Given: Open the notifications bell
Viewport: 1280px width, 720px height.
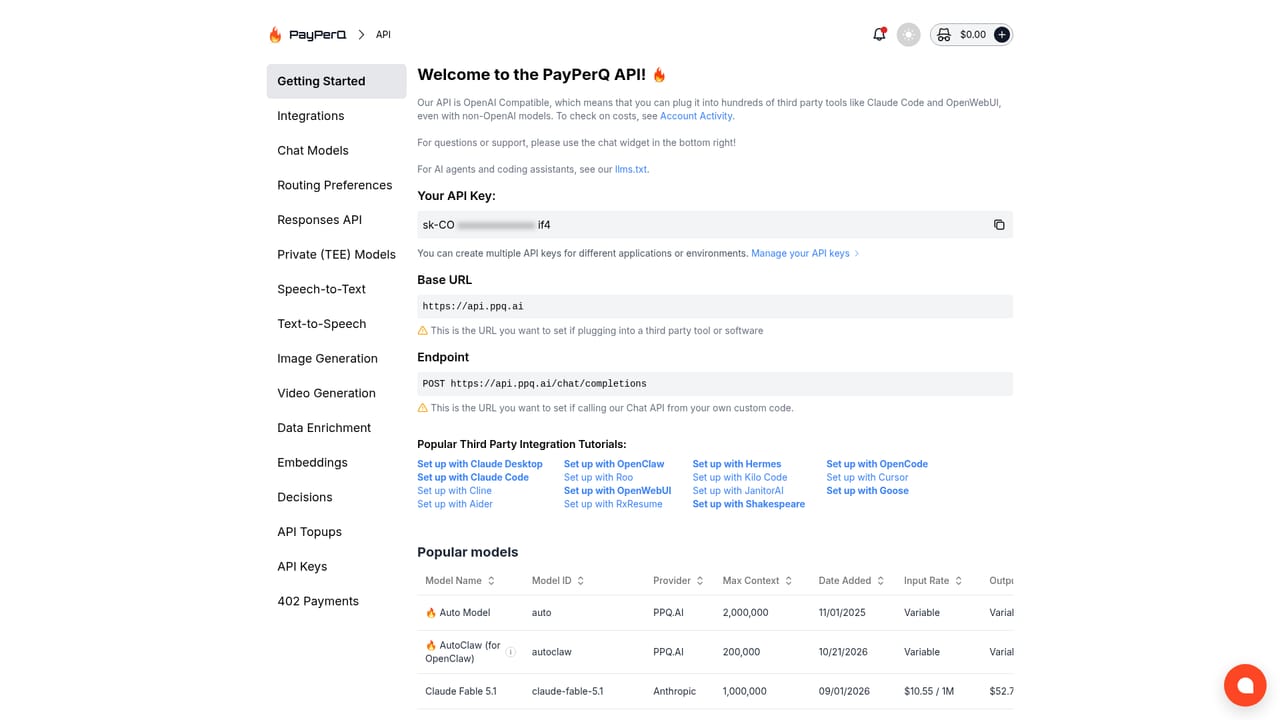Looking at the screenshot, I should 879,34.
